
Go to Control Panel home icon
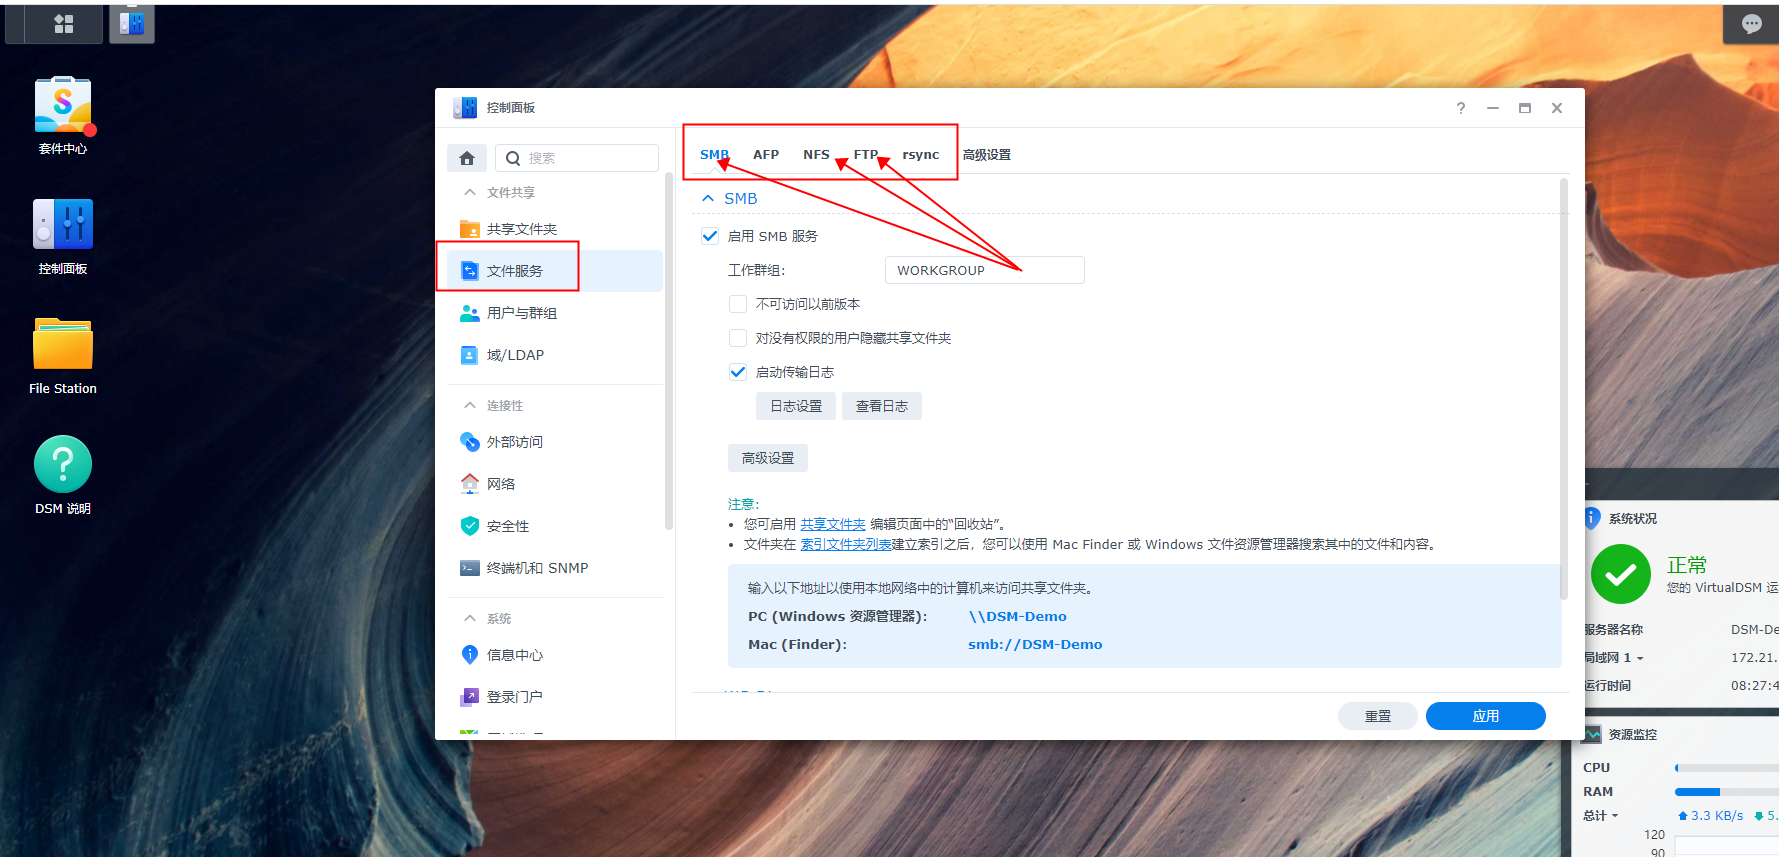(467, 158)
